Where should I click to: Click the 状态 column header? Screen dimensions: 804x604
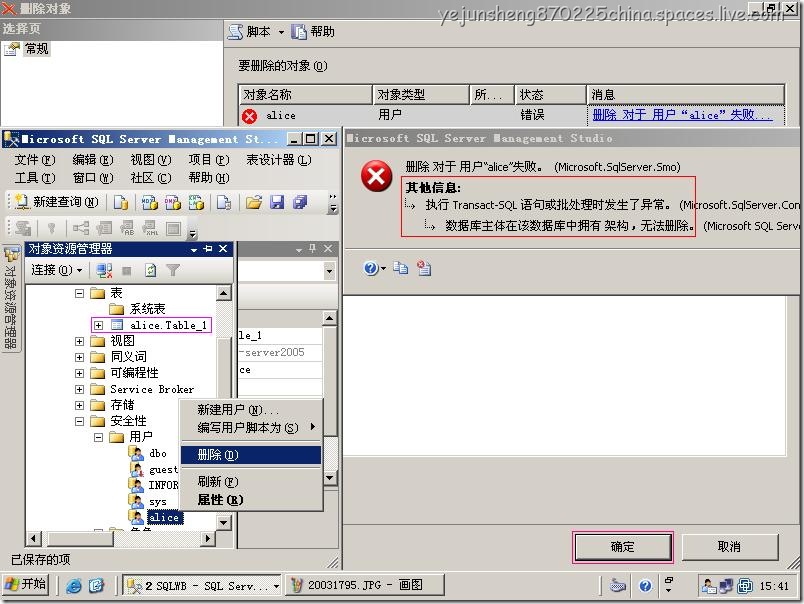[550, 95]
